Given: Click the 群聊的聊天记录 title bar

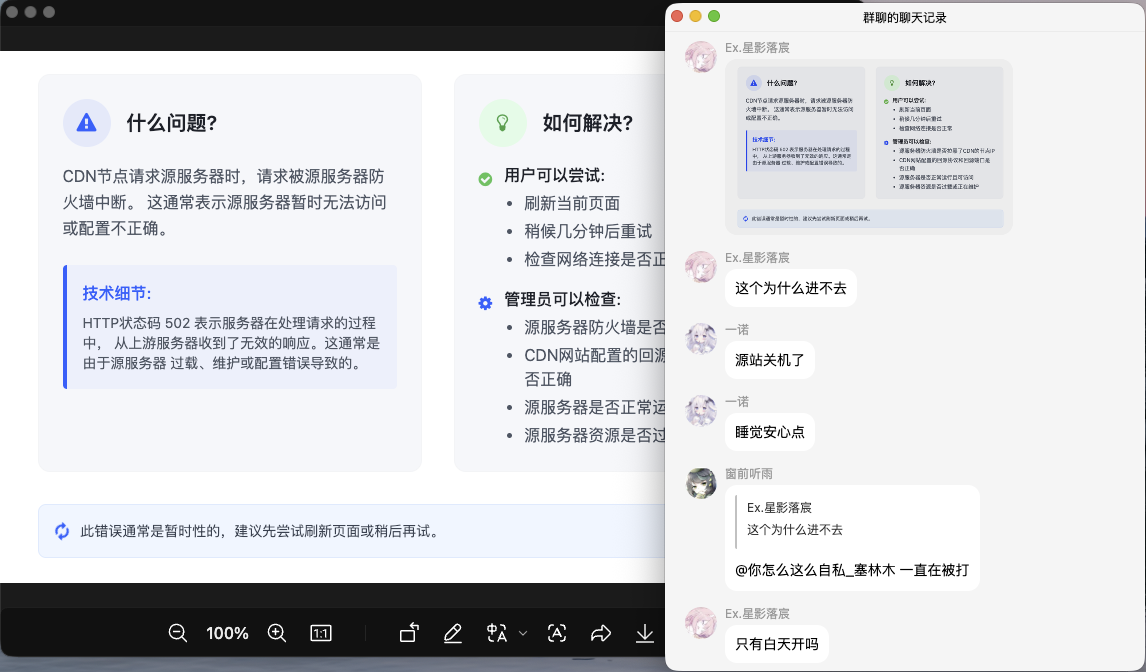Looking at the screenshot, I should (905, 16).
